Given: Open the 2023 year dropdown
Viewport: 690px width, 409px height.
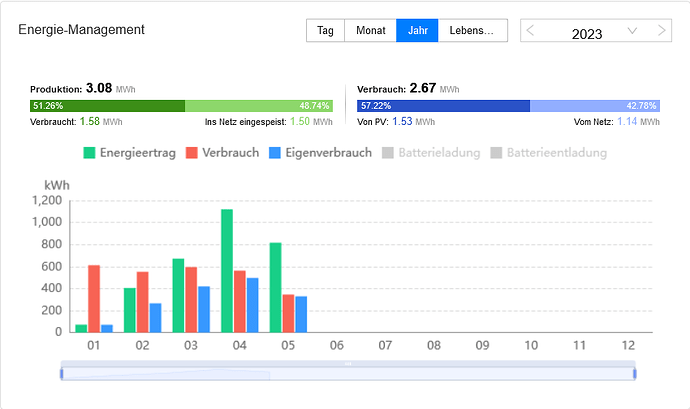Looking at the screenshot, I should tap(596, 32).
